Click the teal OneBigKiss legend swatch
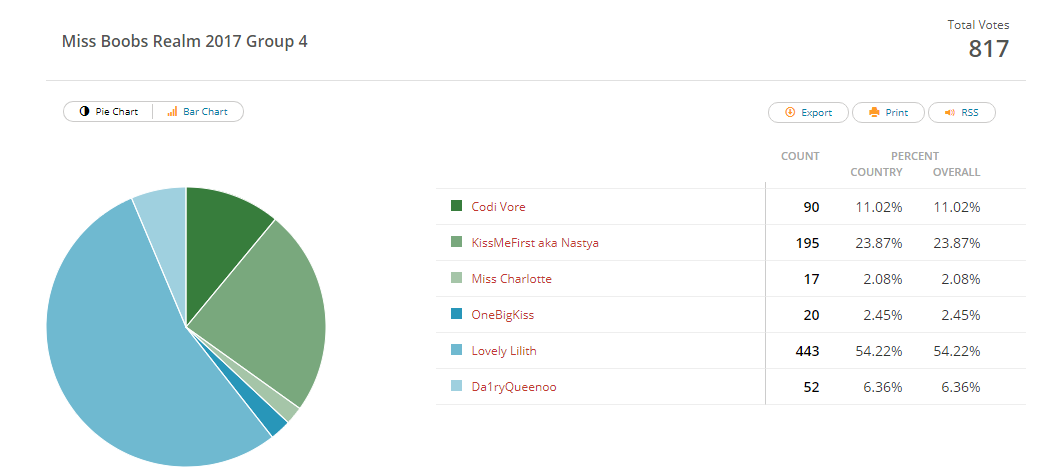 pyautogui.click(x=457, y=314)
